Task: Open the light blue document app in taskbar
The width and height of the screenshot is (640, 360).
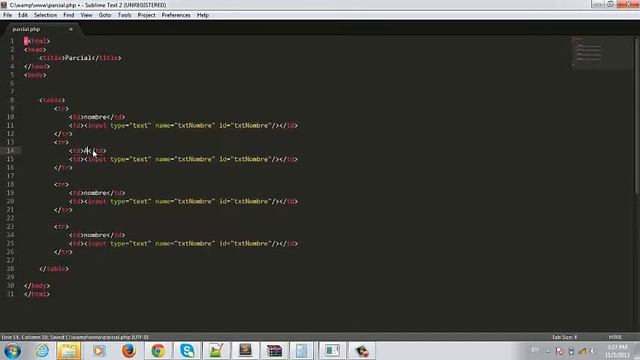Action: pos(302,351)
